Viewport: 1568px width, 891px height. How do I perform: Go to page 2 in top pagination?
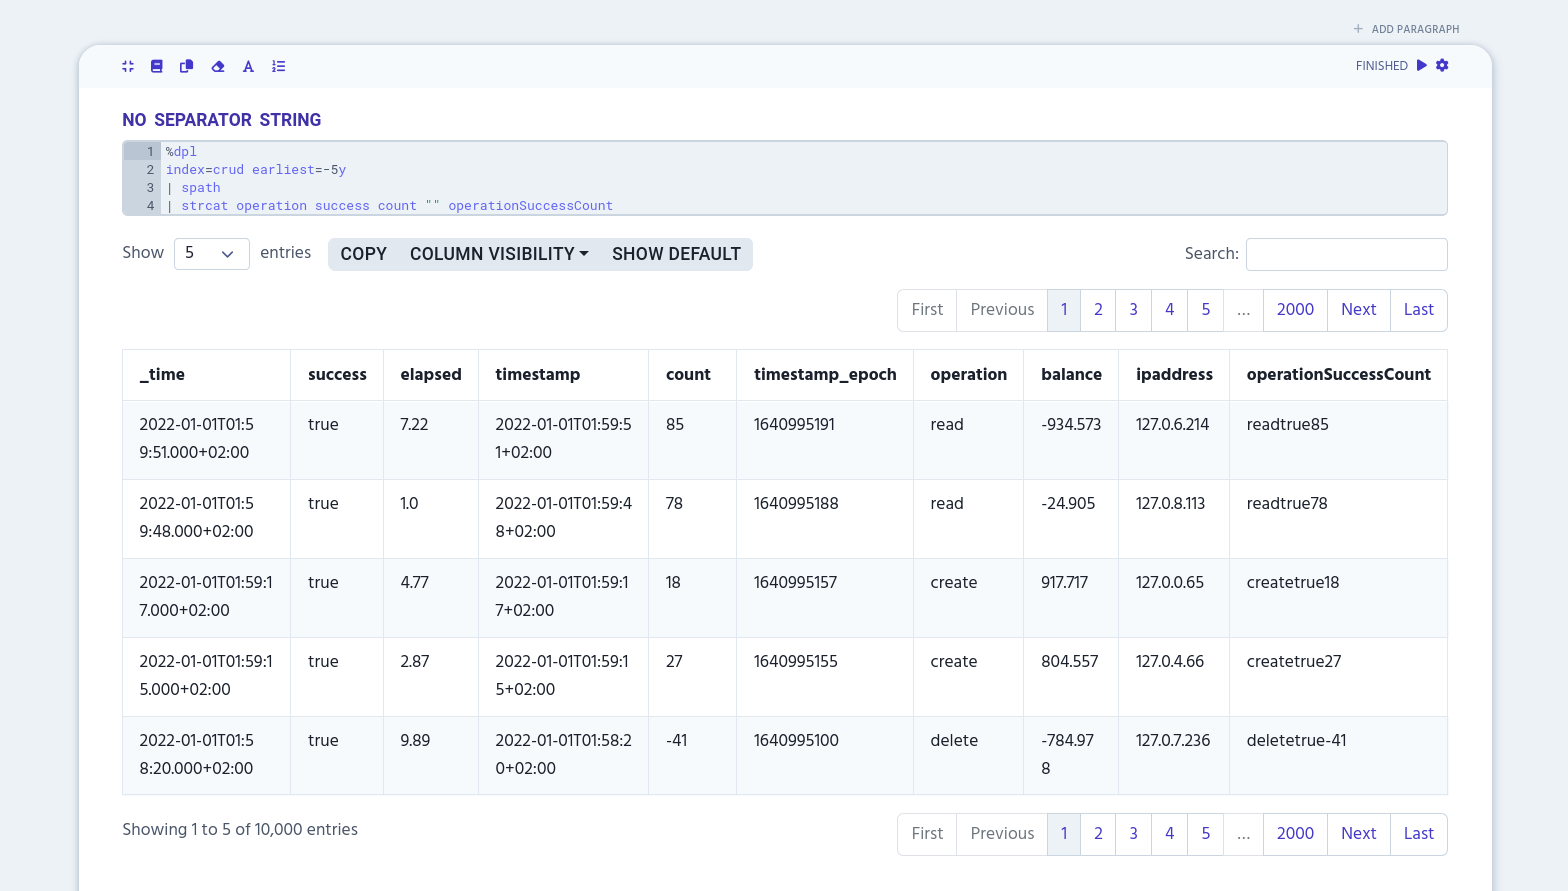[1098, 310]
